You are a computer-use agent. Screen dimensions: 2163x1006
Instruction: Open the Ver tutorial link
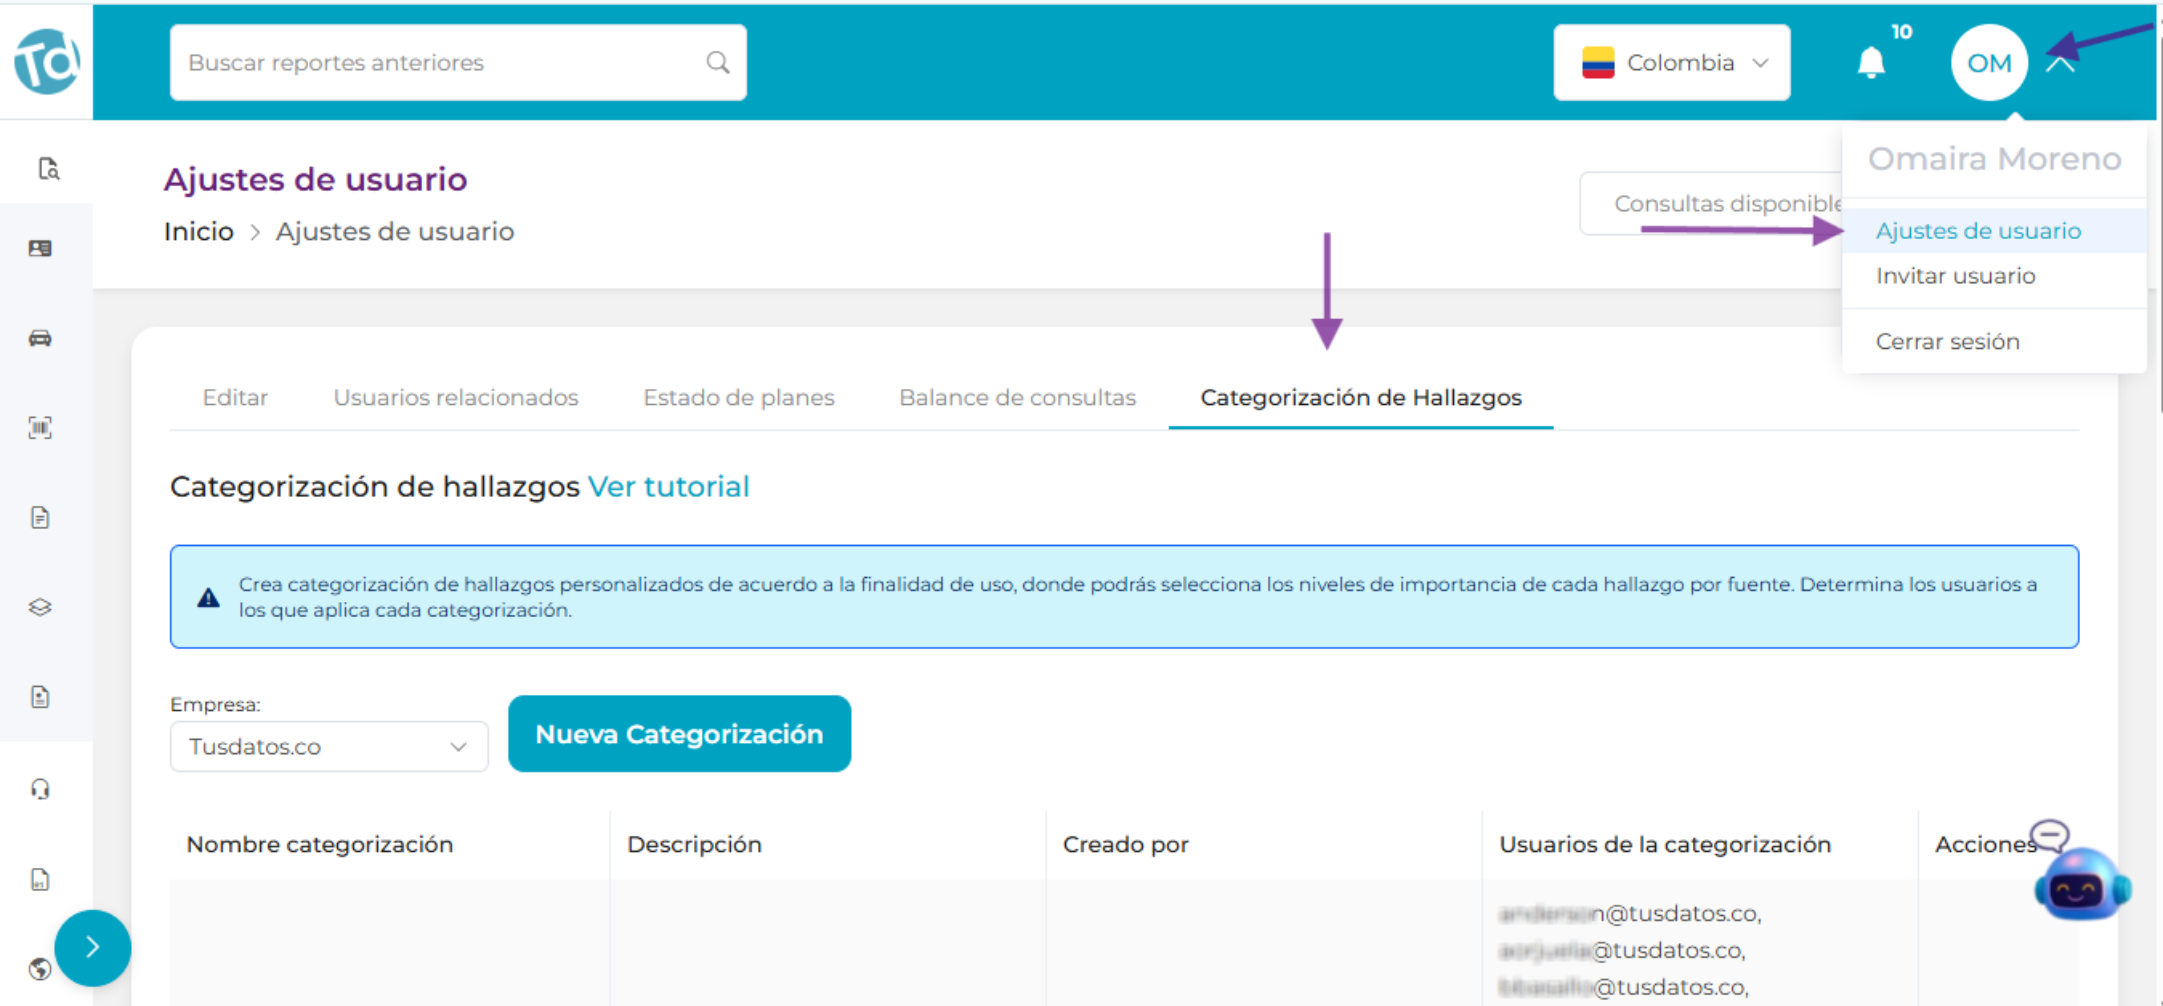[668, 487]
